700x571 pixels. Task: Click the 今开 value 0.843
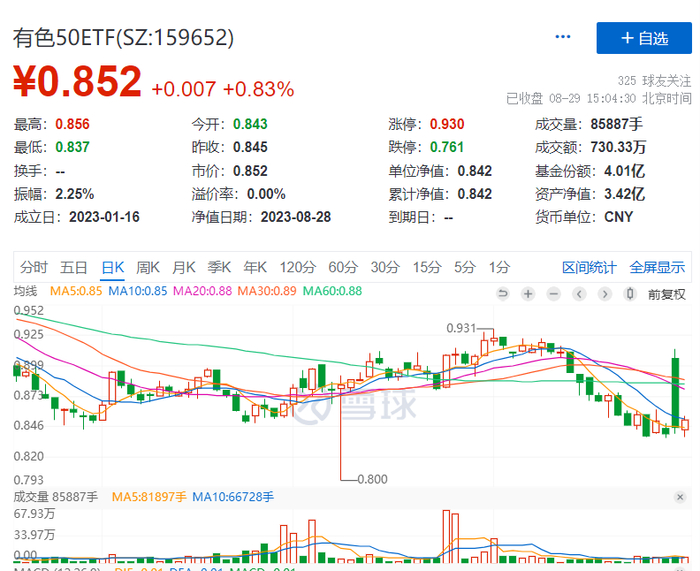click(x=250, y=124)
